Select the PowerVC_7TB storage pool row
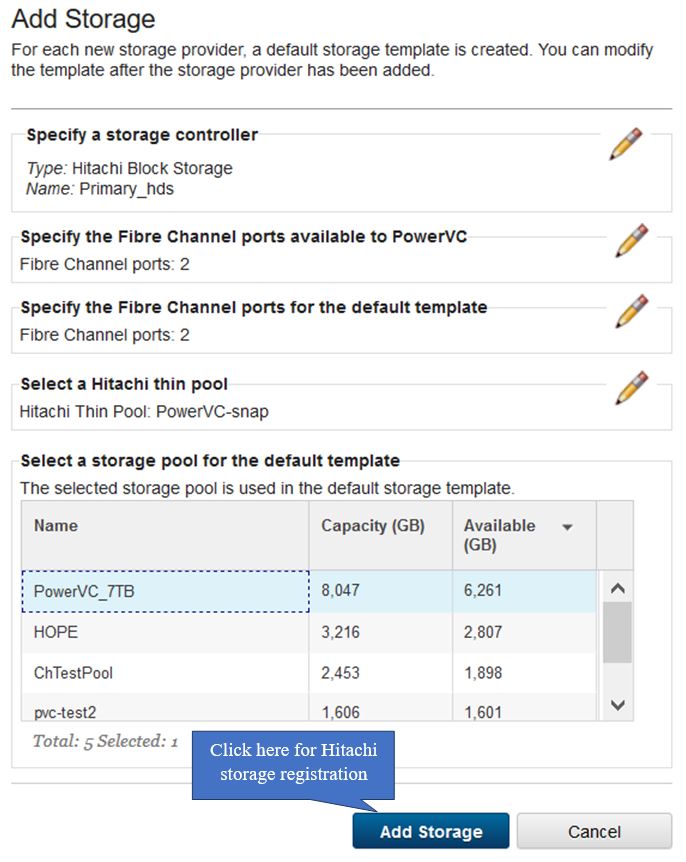Image resolution: width=686 pixels, height=862 pixels. pyautogui.click(x=309, y=592)
